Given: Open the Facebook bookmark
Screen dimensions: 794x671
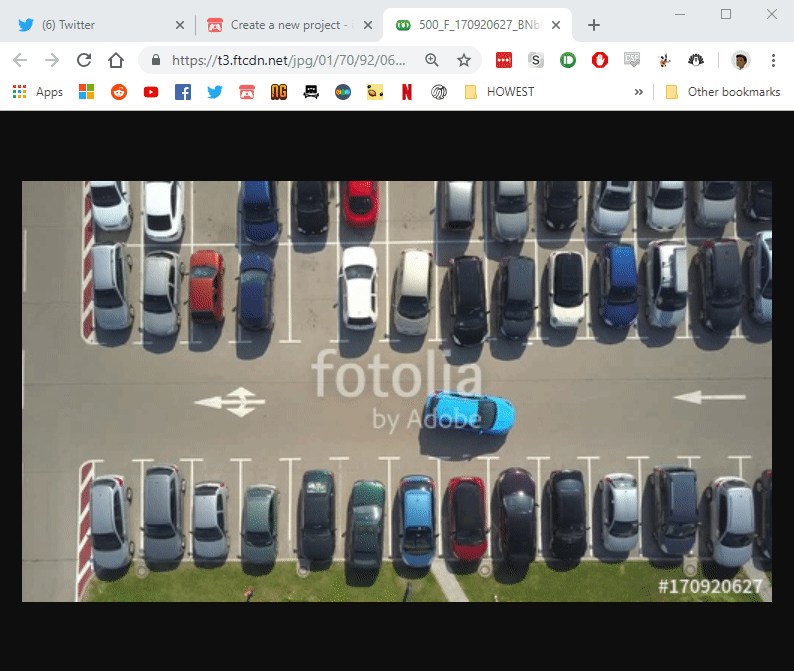Looking at the screenshot, I should click(183, 92).
